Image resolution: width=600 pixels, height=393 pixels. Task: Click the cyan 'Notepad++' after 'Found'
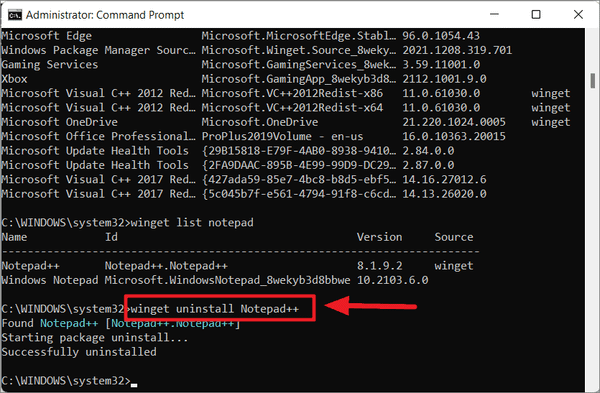tap(69, 323)
